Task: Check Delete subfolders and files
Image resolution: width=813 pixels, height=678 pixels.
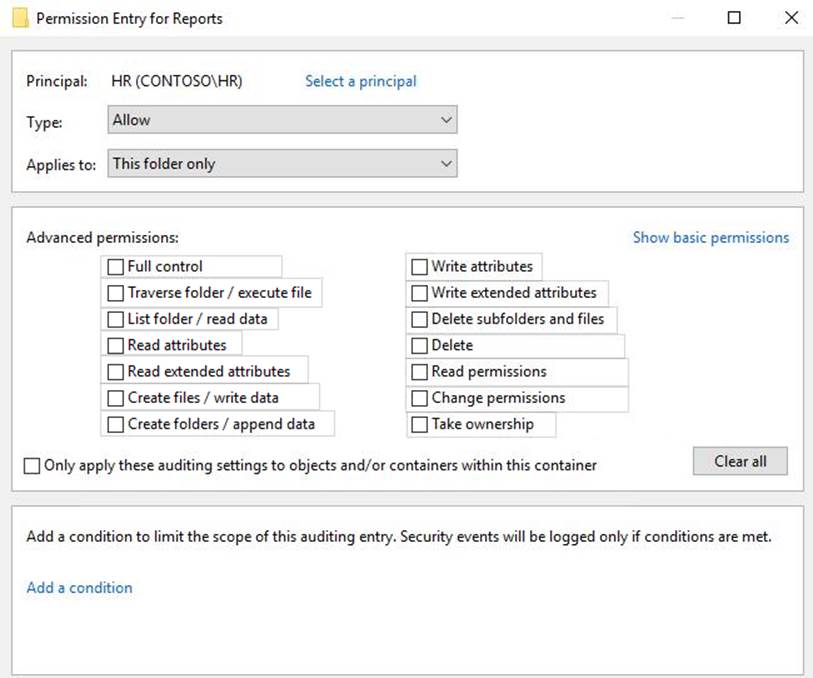Action: 420,320
